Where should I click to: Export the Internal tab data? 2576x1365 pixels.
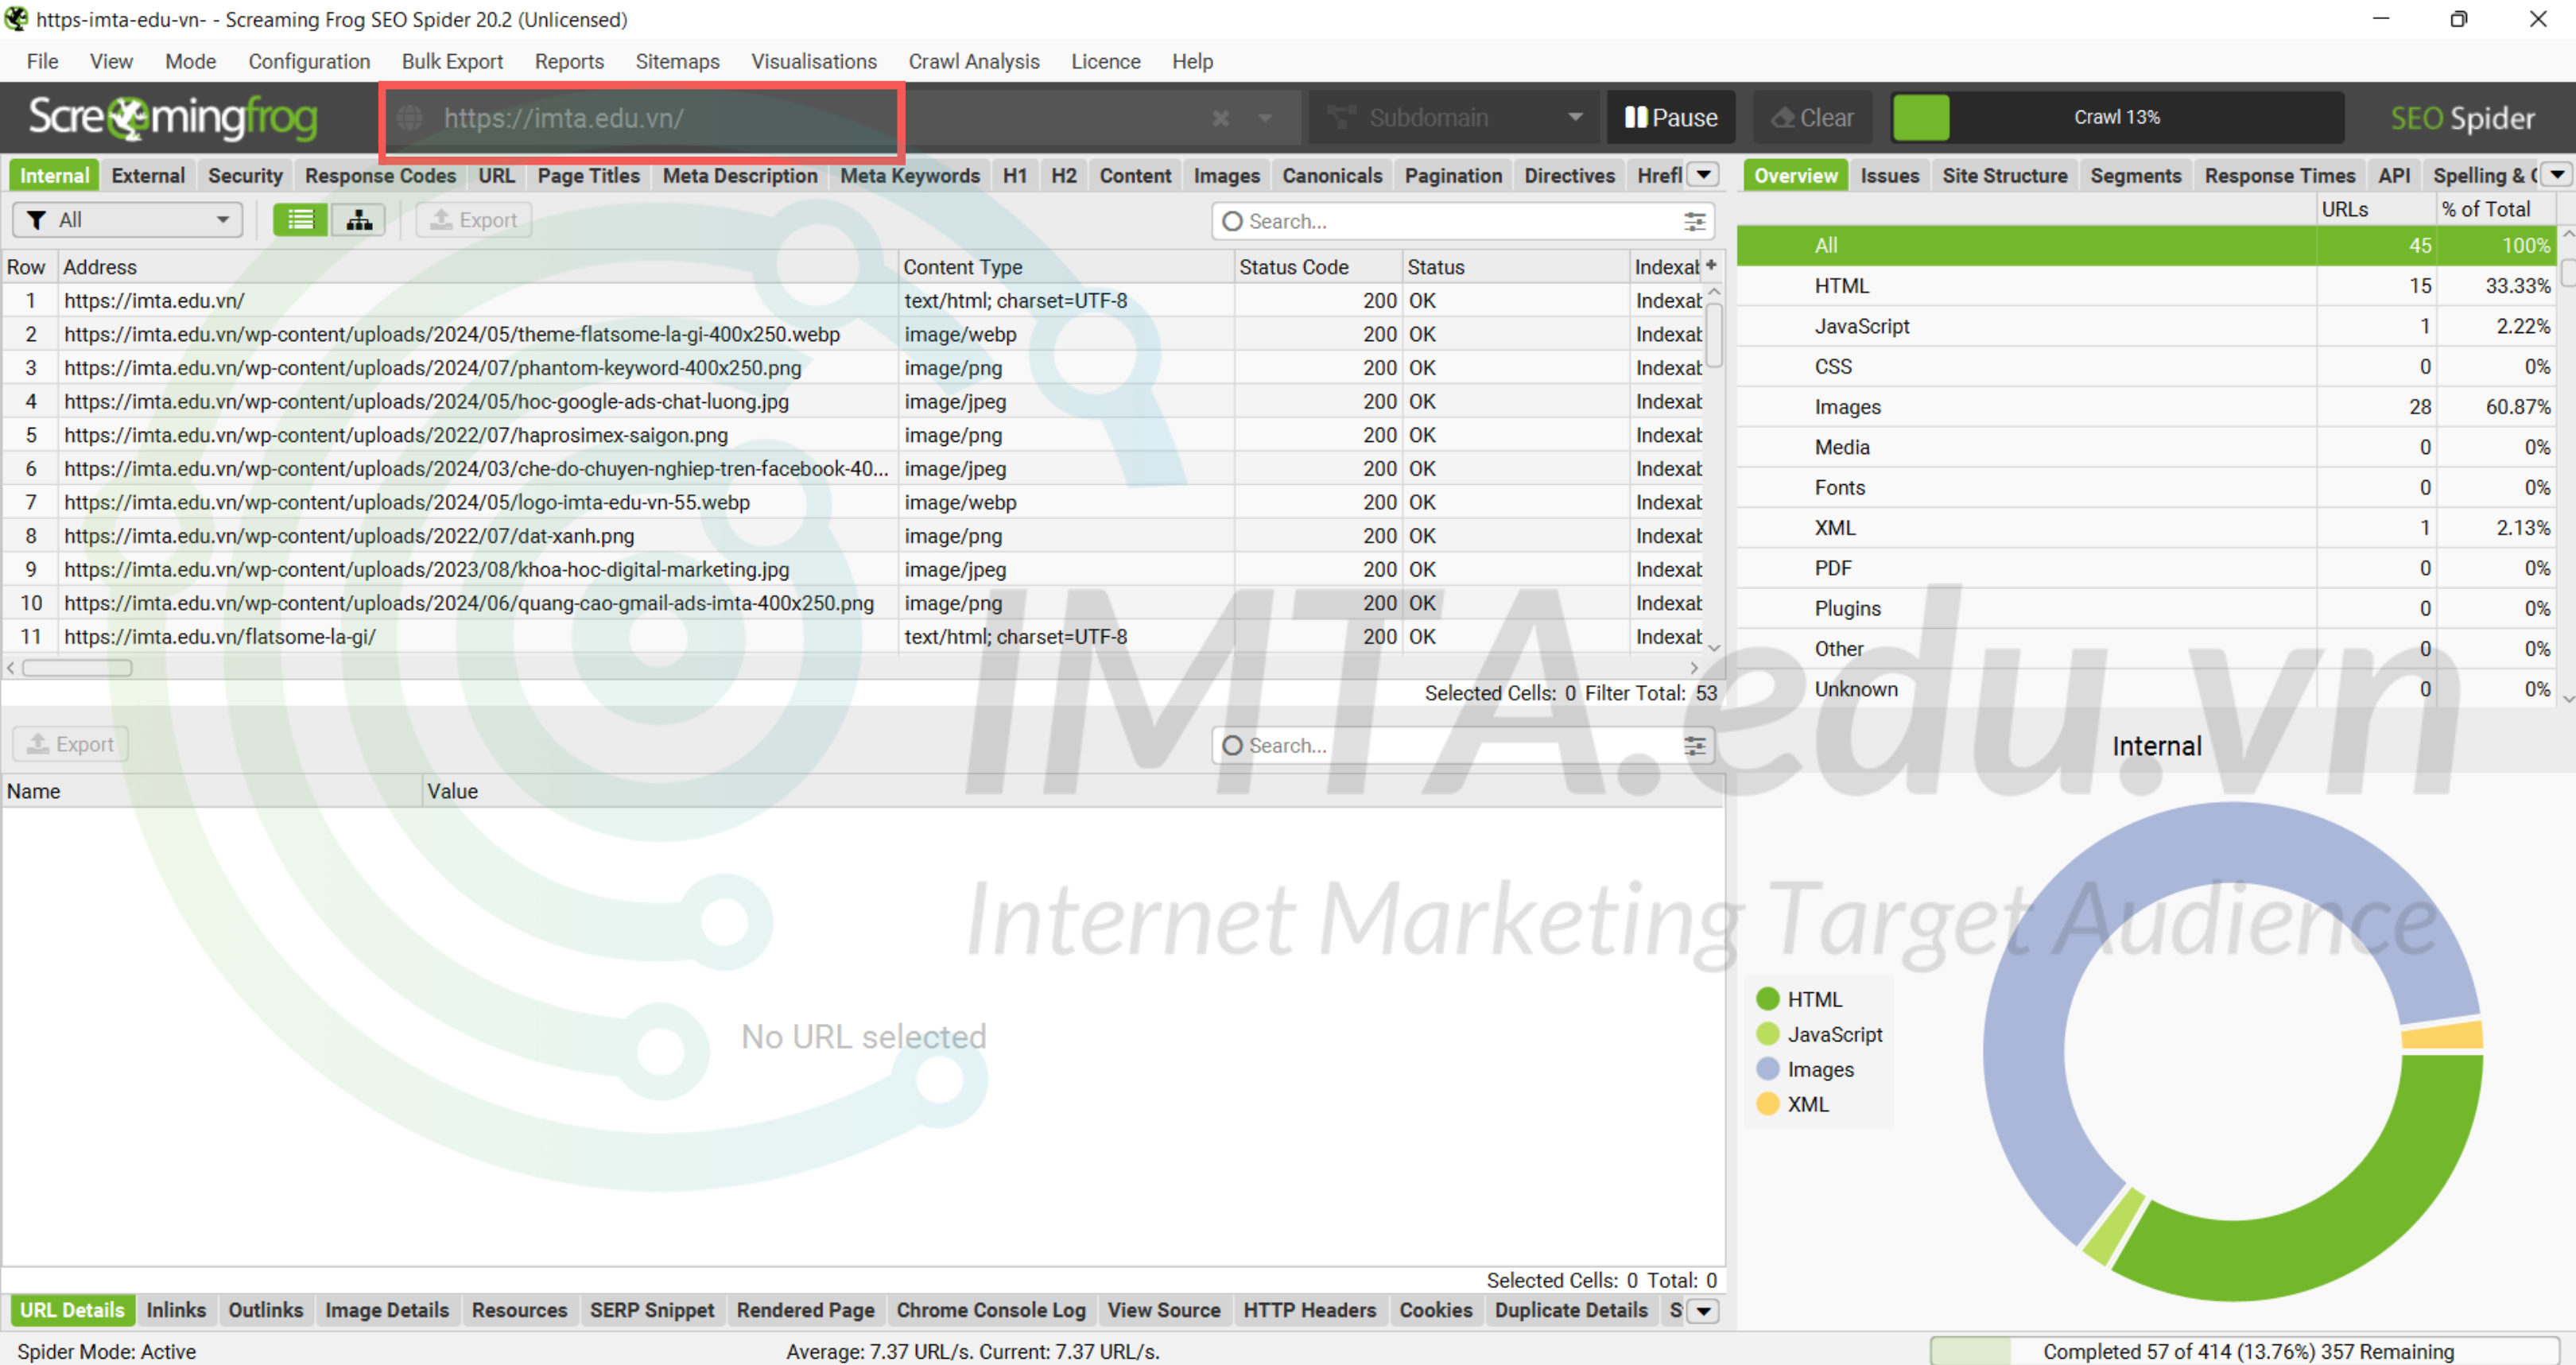tap(474, 220)
